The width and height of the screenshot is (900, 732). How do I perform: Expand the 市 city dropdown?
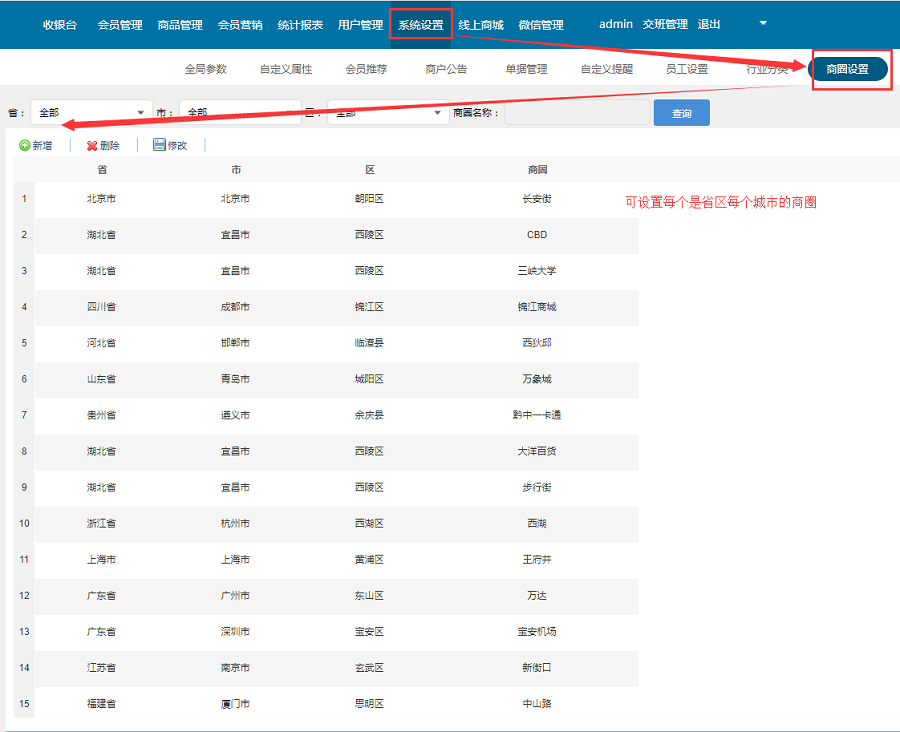pyautogui.click(x=239, y=113)
